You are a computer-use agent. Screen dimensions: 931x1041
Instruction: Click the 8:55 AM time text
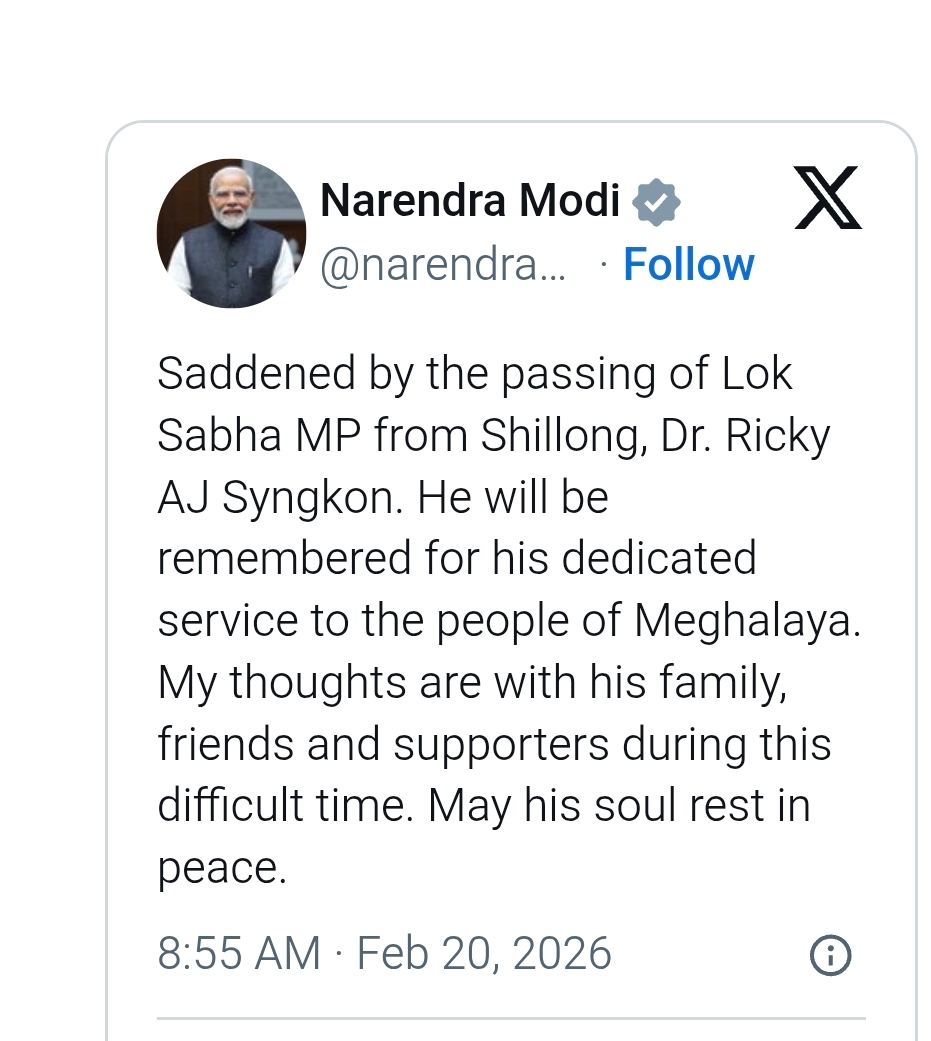pos(238,954)
